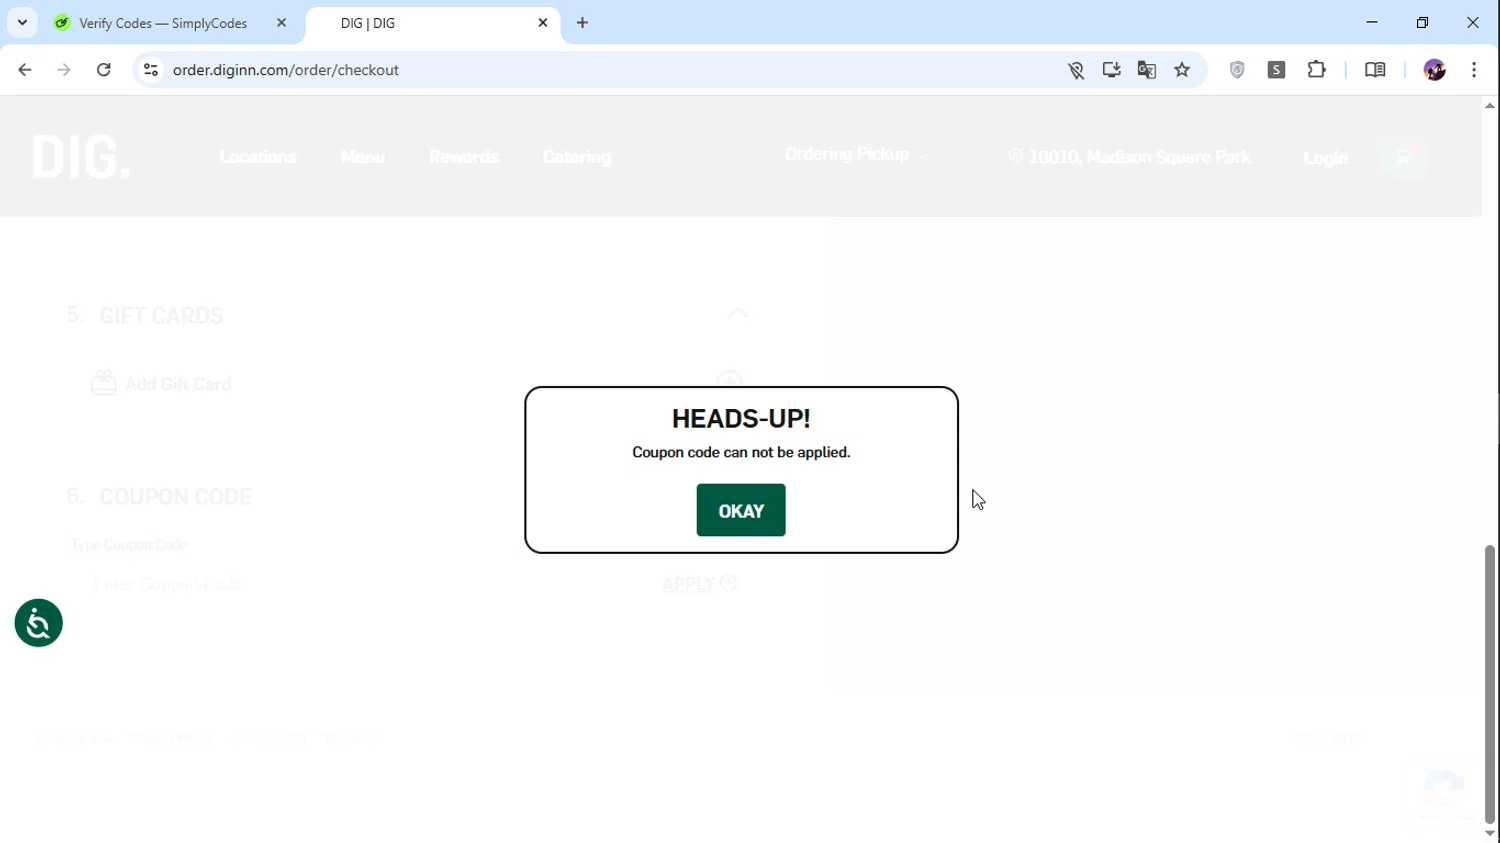Click the DIG logo in the header
The height and width of the screenshot is (843, 1500).
pyautogui.click(x=80, y=157)
